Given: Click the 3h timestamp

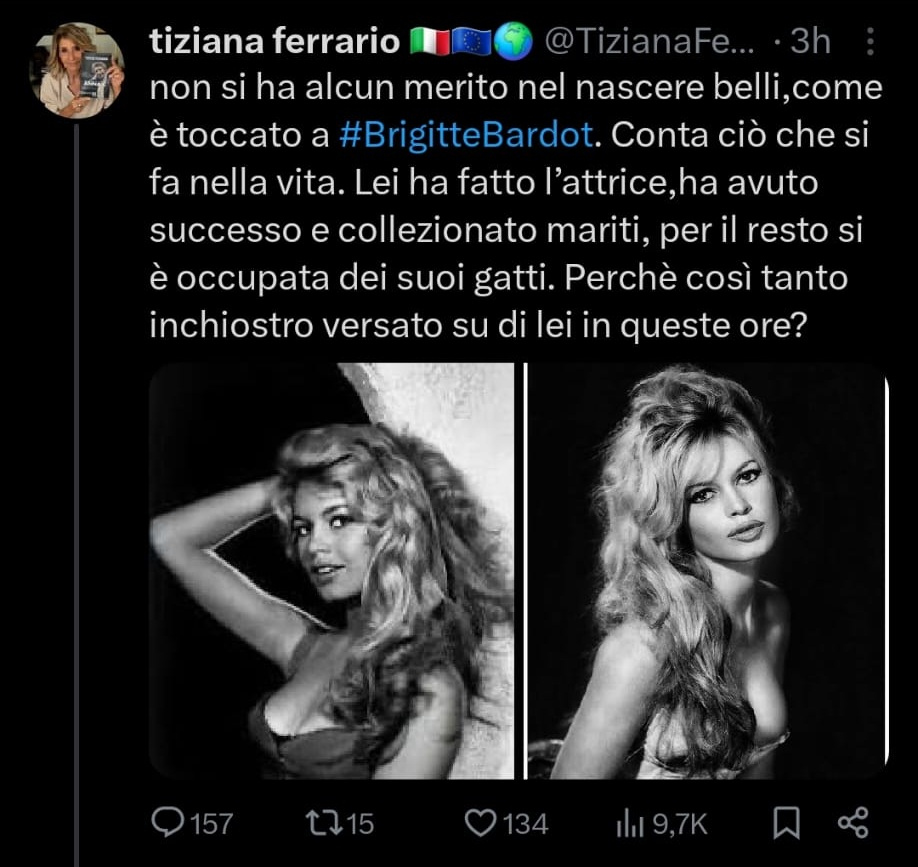Looking at the screenshot, I should click(810, 41).
